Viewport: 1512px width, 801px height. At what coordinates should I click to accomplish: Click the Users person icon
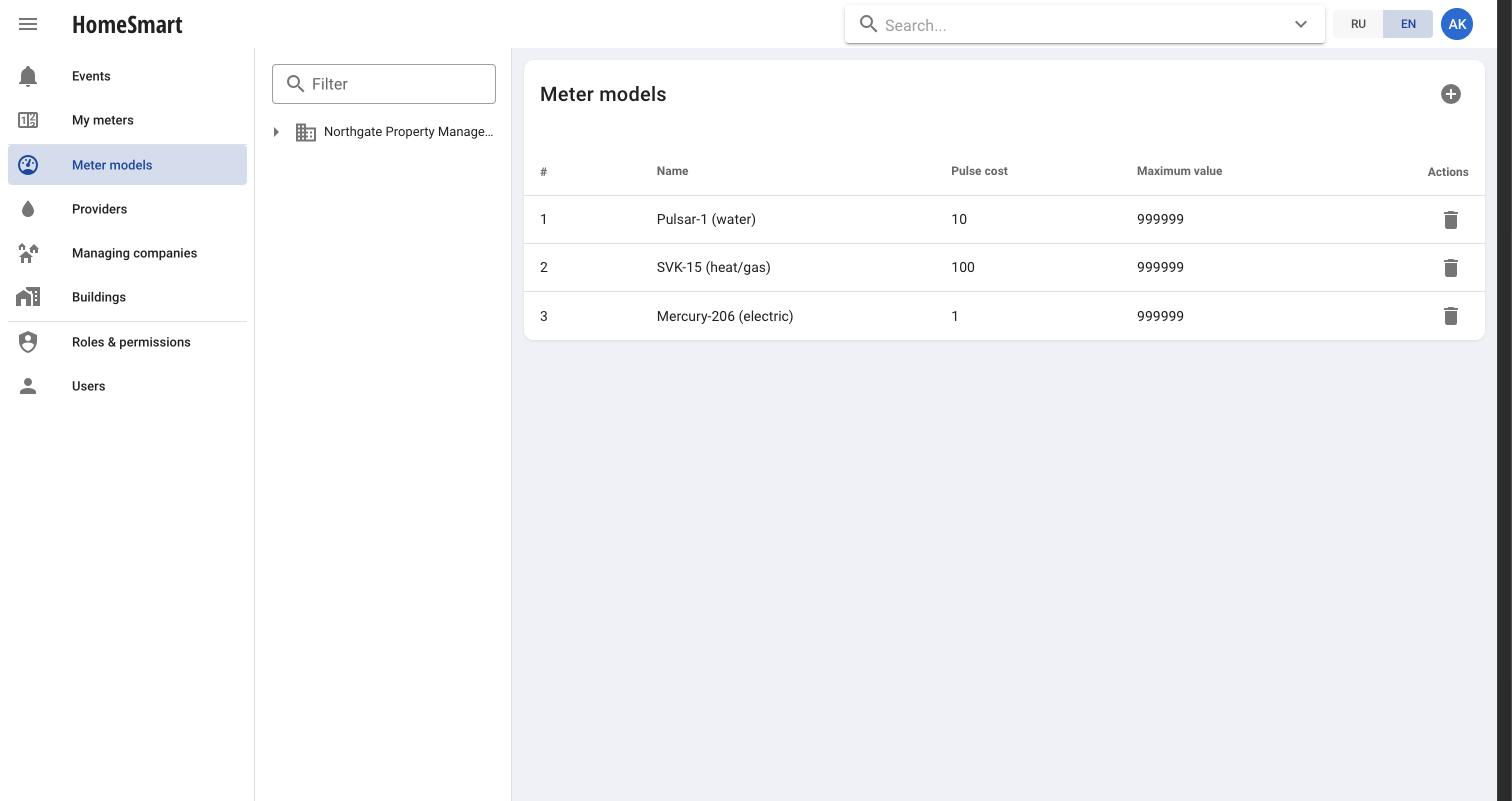pos(28,386)
